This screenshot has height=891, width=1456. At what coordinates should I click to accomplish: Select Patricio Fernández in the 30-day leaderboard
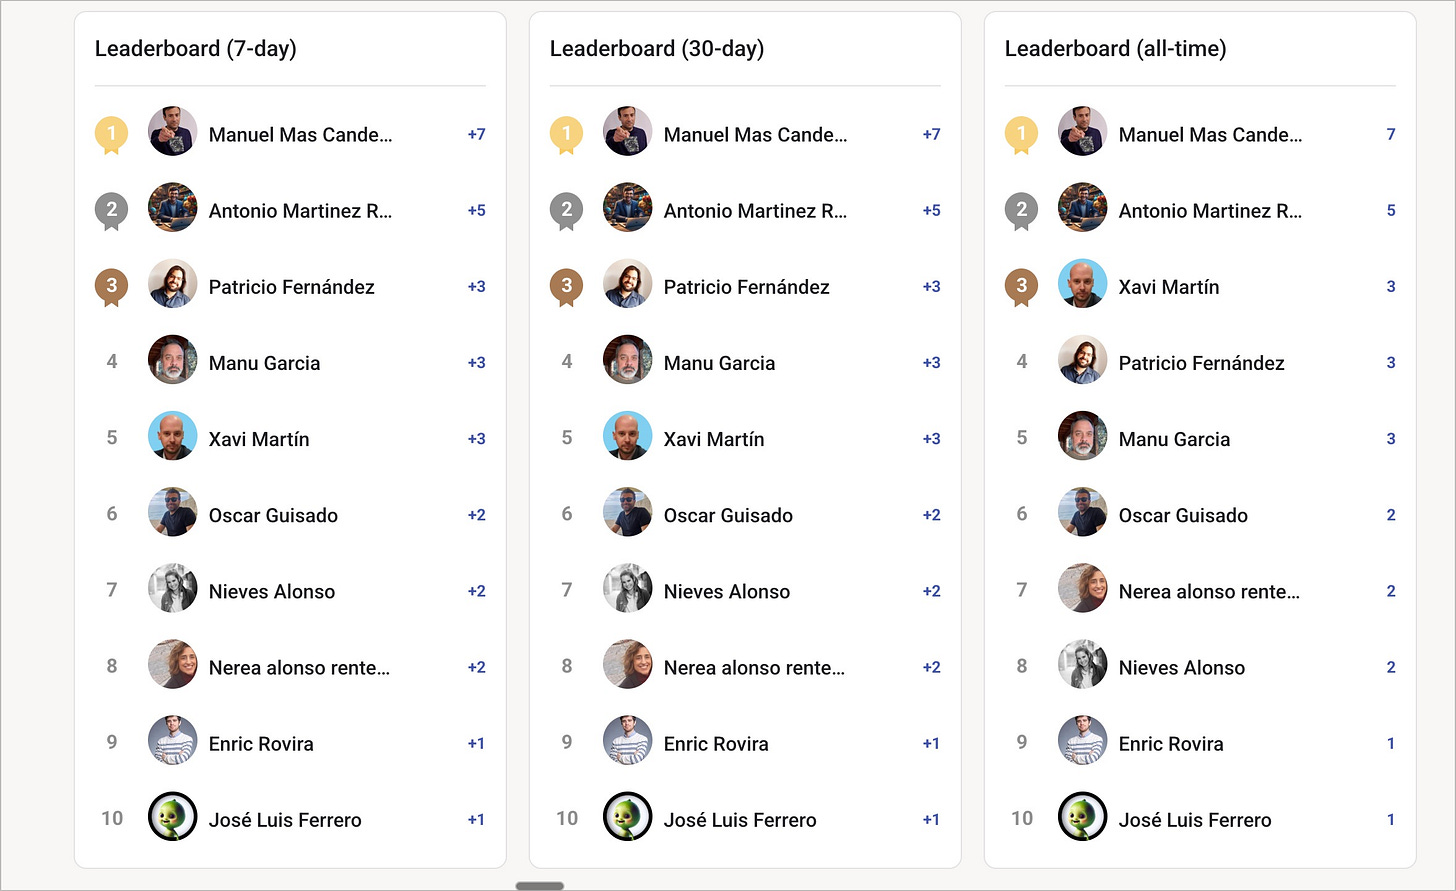746,286
